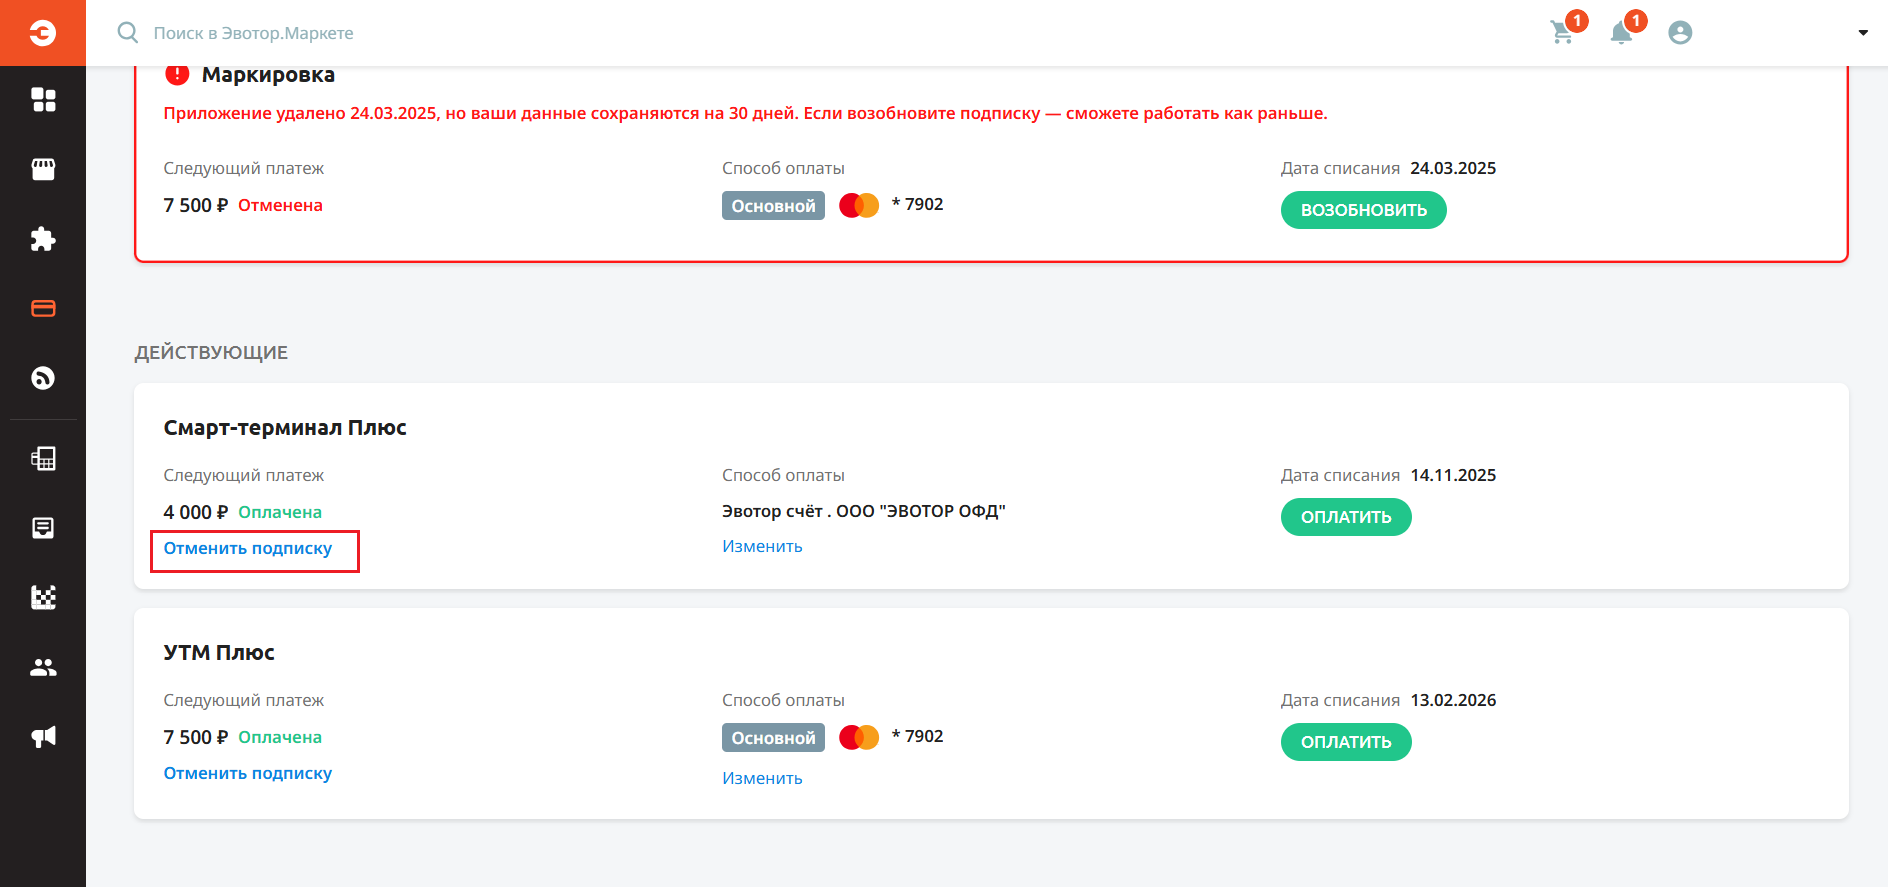Open the store icon in sidebar
The width and height of the screenshot is (1888, 887).
click(43, 169)
